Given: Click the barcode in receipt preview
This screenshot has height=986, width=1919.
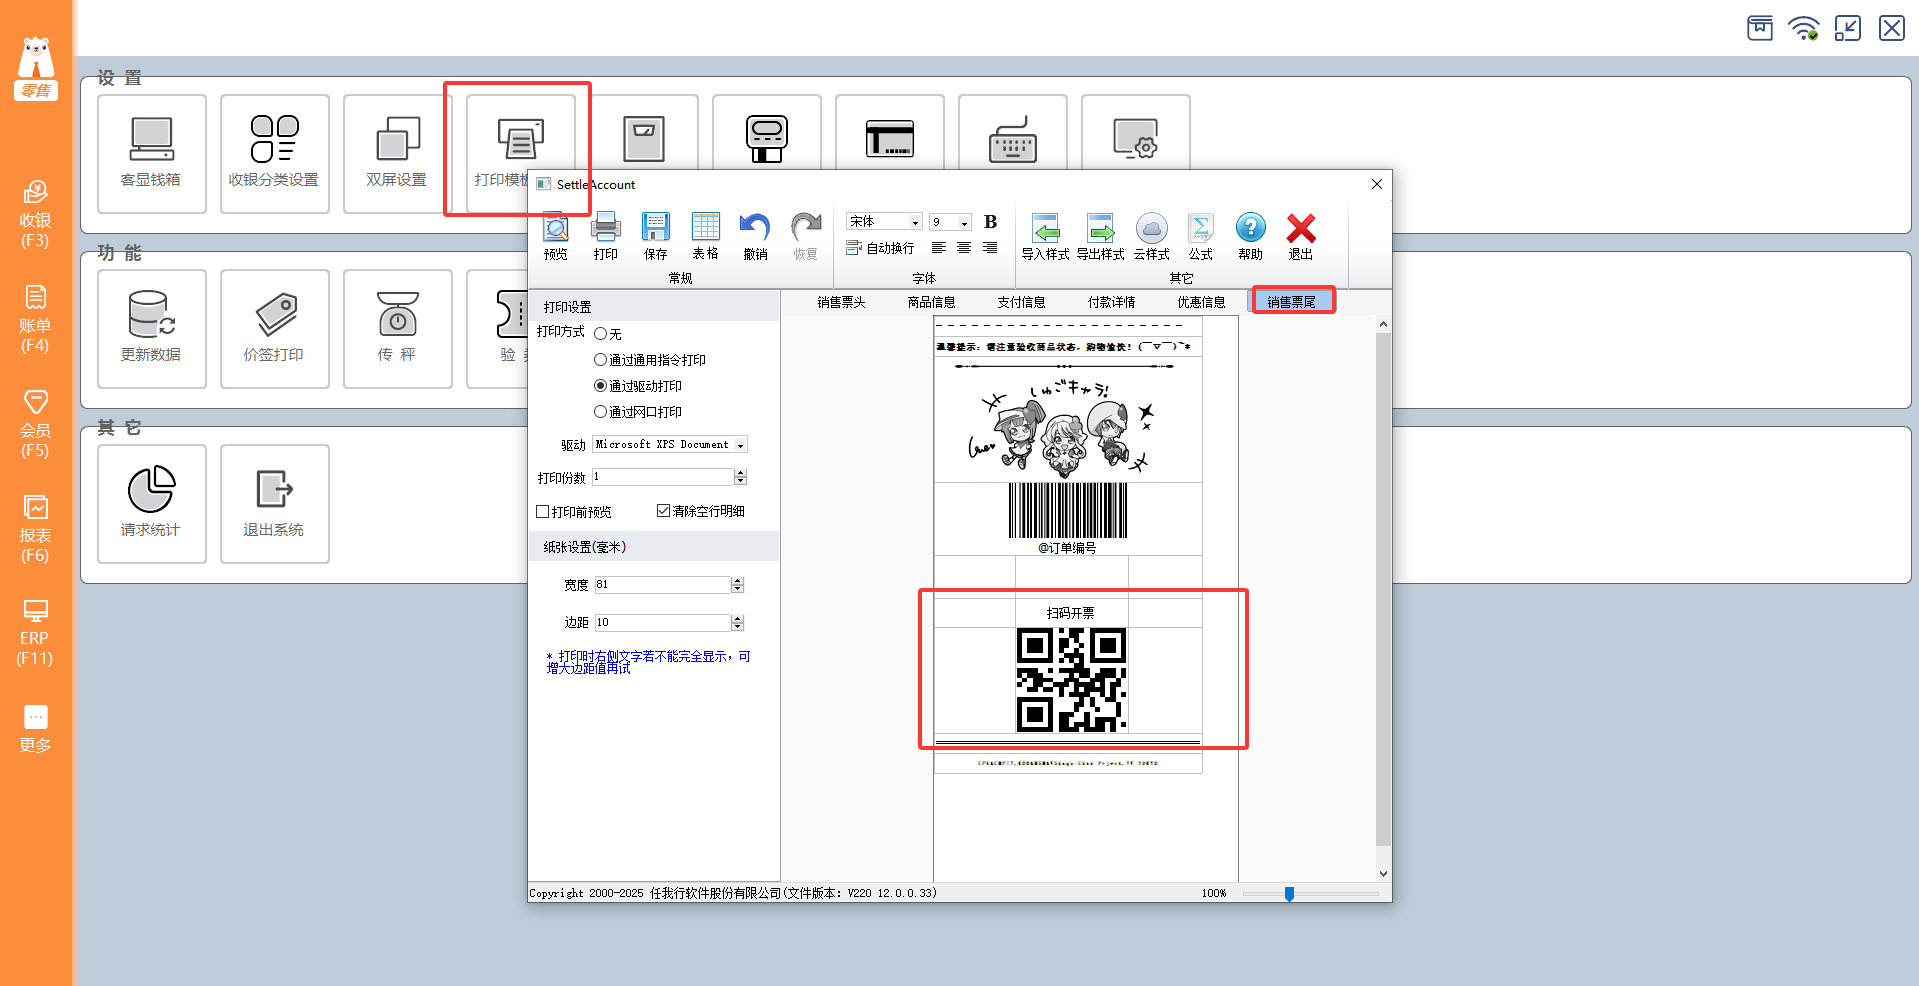Looking at the screenshot, I should click(1068, 511).
